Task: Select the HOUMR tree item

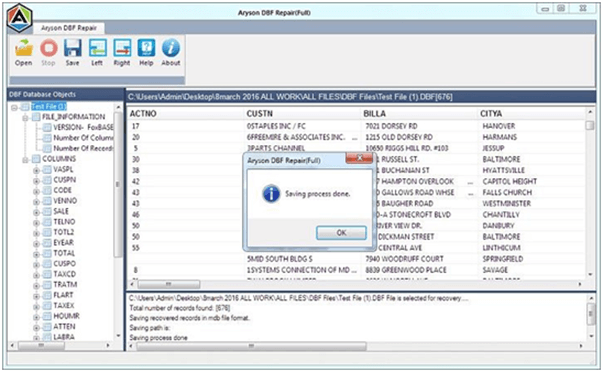Action: pos(66,316)
